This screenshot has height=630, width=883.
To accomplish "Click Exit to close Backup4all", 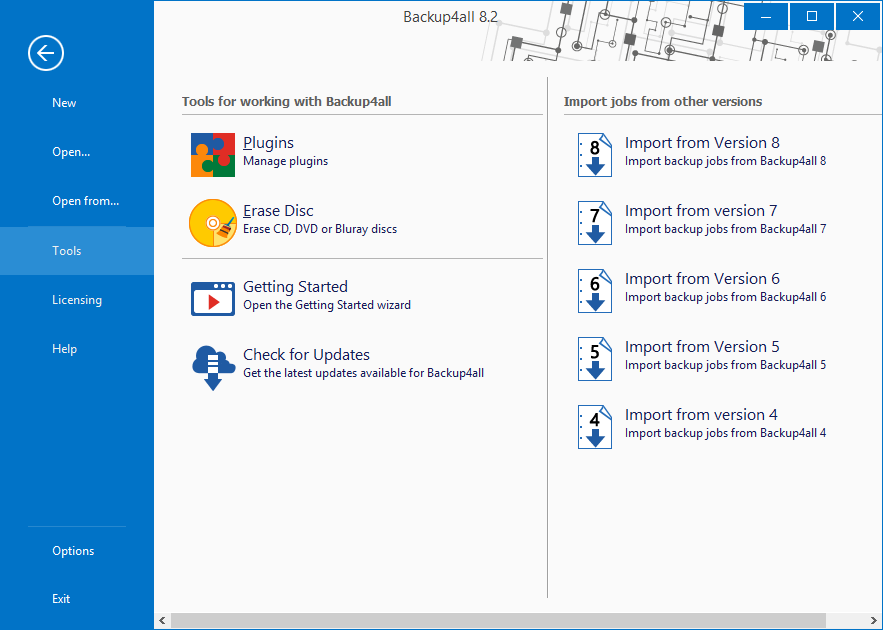I will 60,598.
